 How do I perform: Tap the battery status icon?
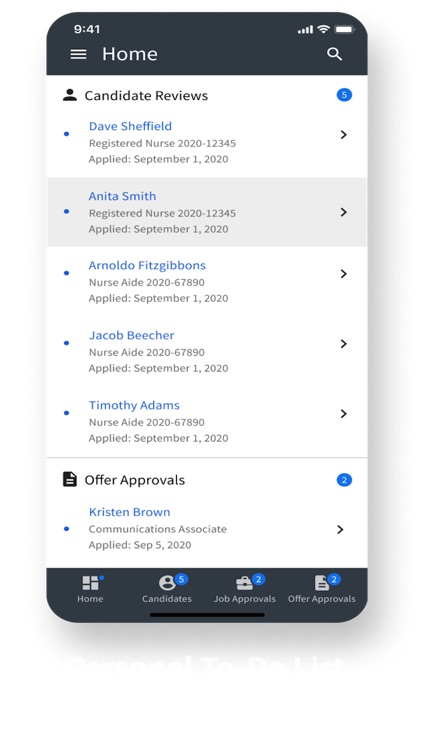pyautogui.click(x=344, y=29)
